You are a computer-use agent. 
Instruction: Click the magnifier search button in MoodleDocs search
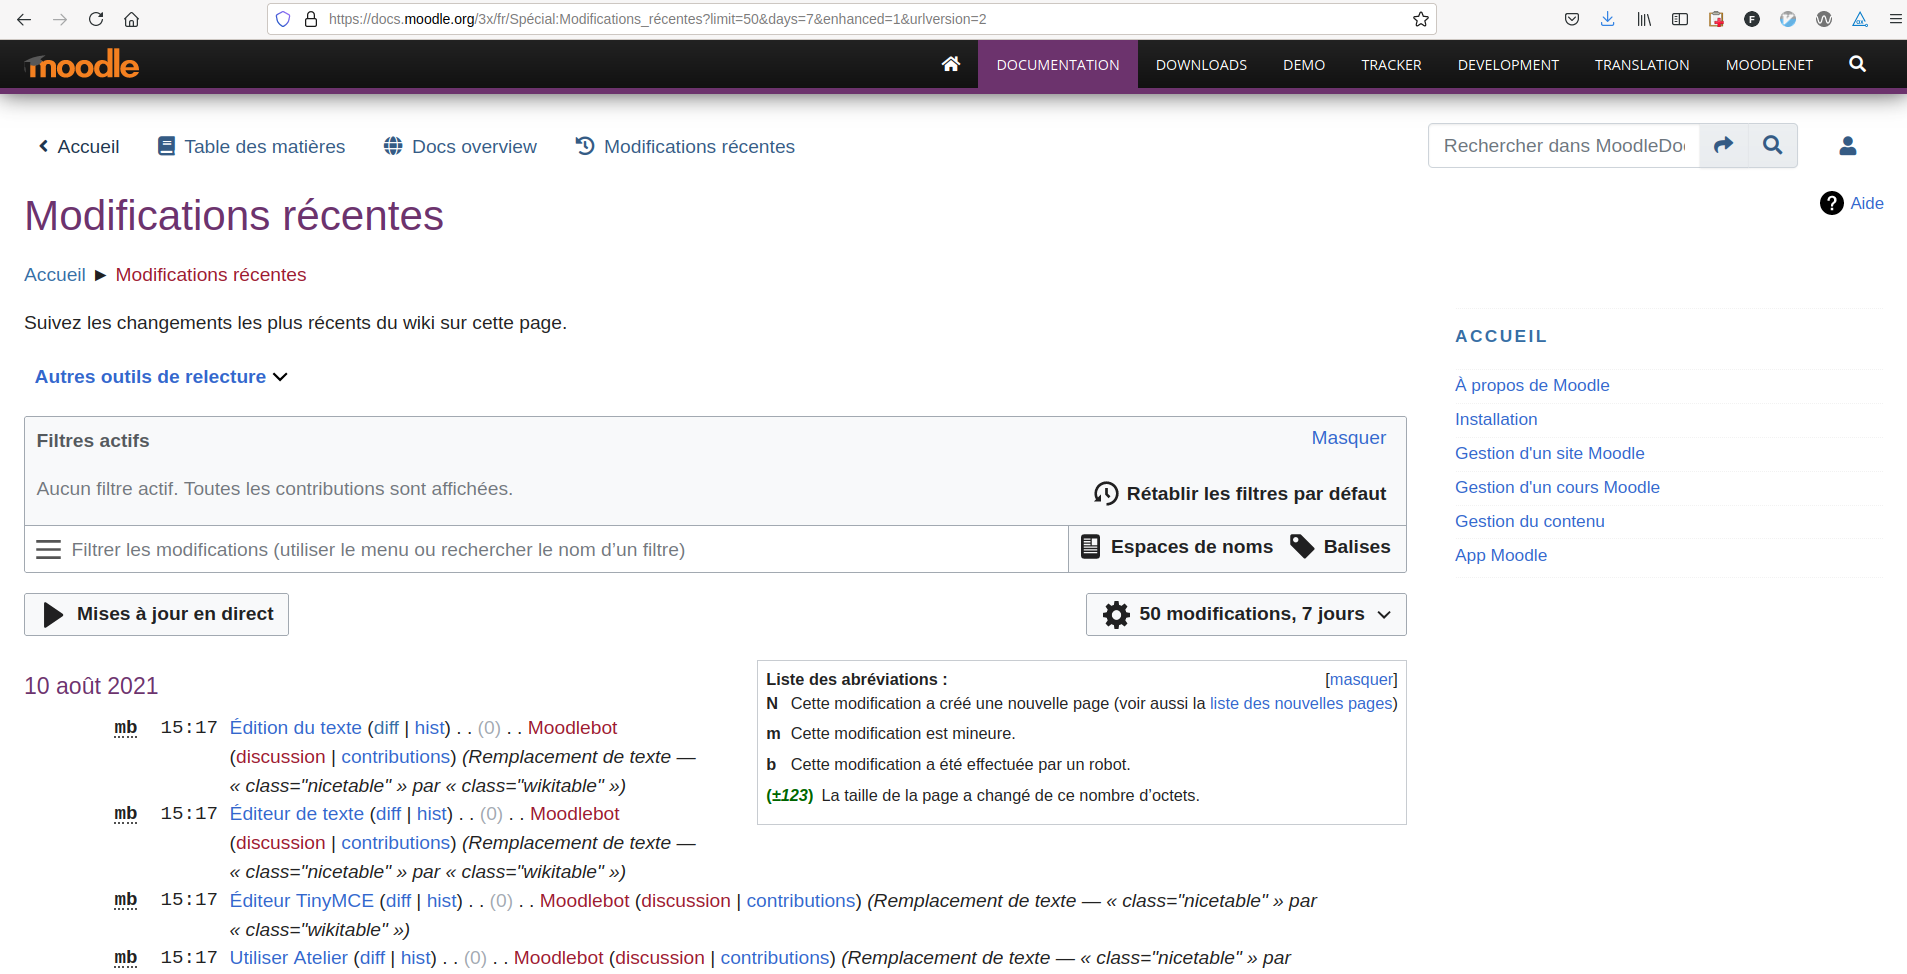point(1772,146)
